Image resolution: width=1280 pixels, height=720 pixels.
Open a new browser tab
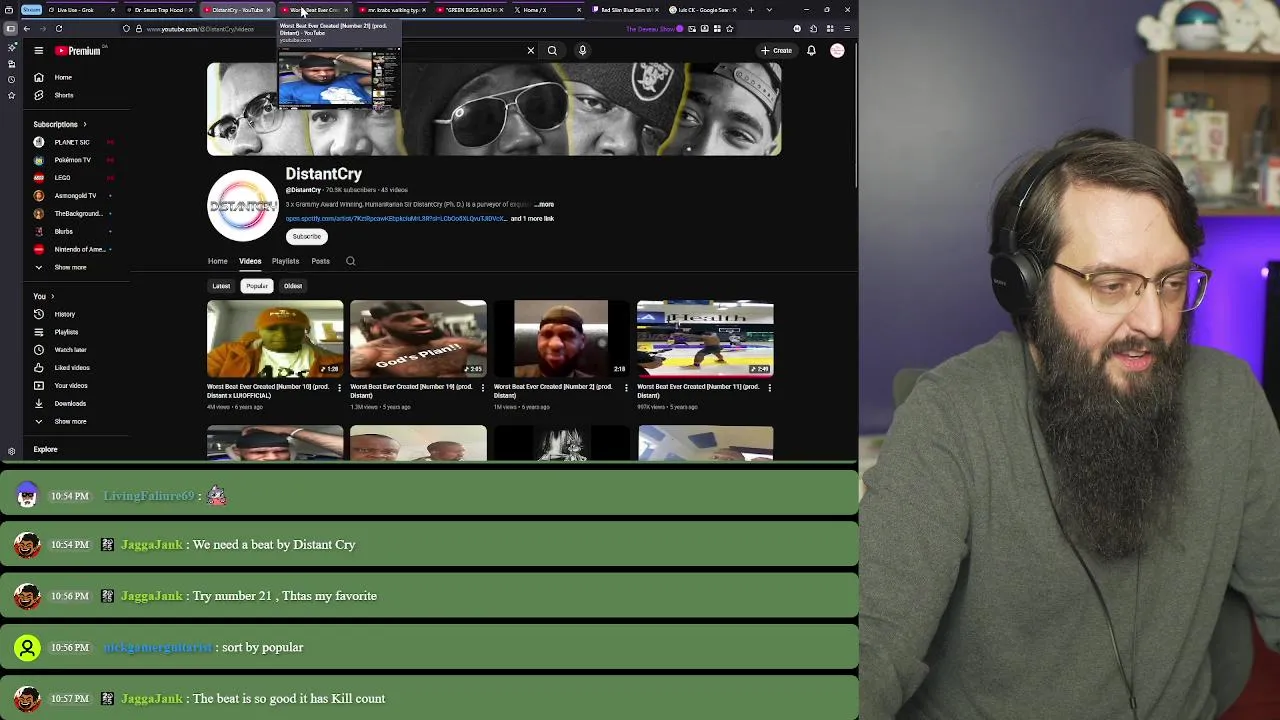[751, 10]
